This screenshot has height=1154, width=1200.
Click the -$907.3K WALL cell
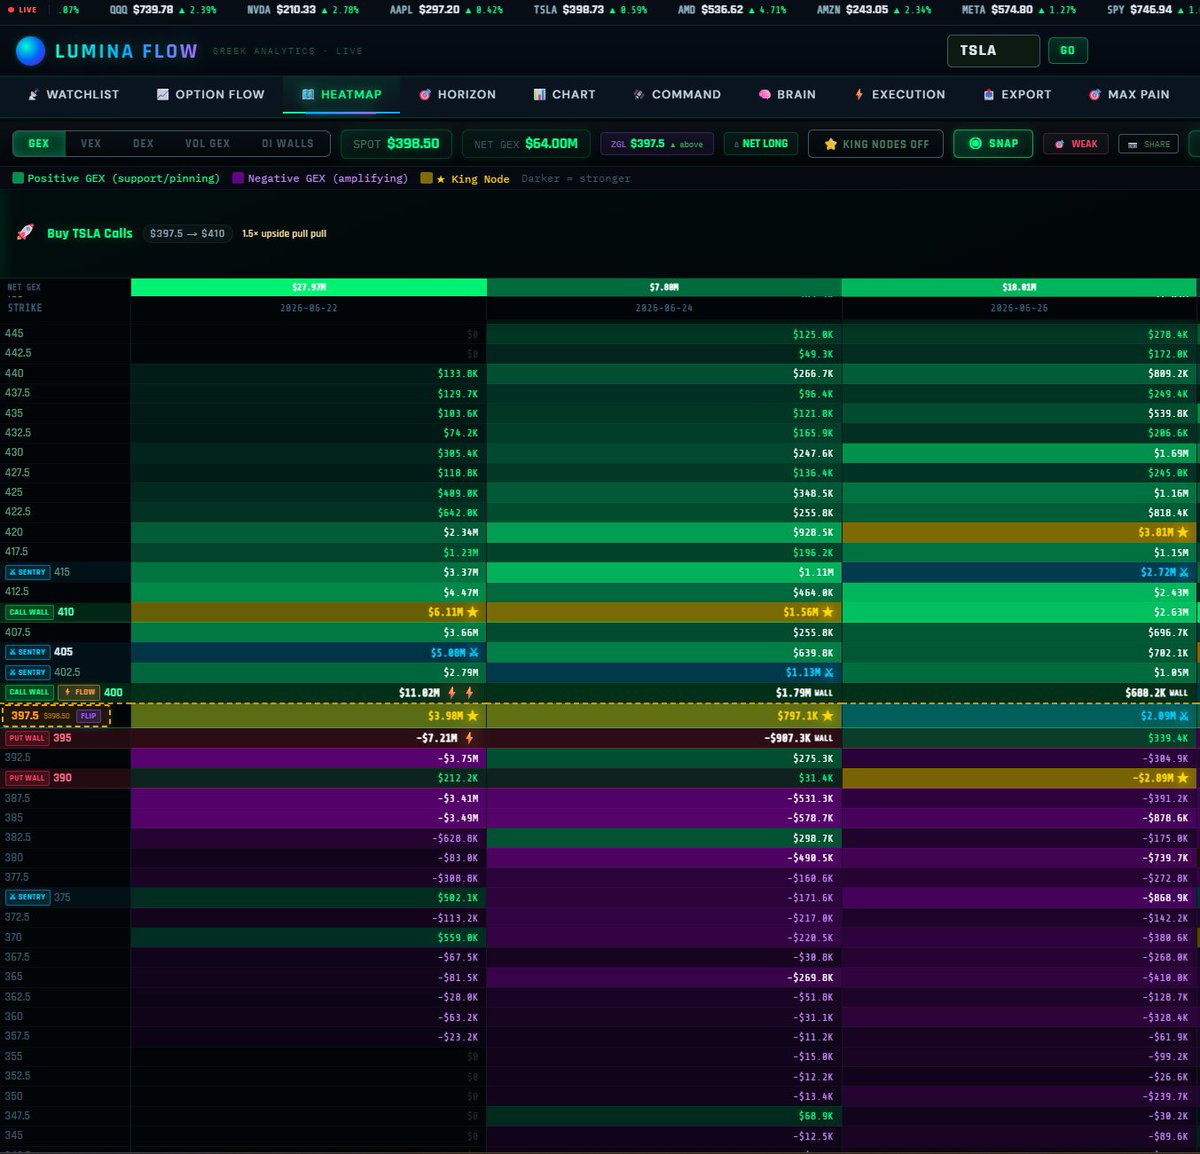[664, 738]
